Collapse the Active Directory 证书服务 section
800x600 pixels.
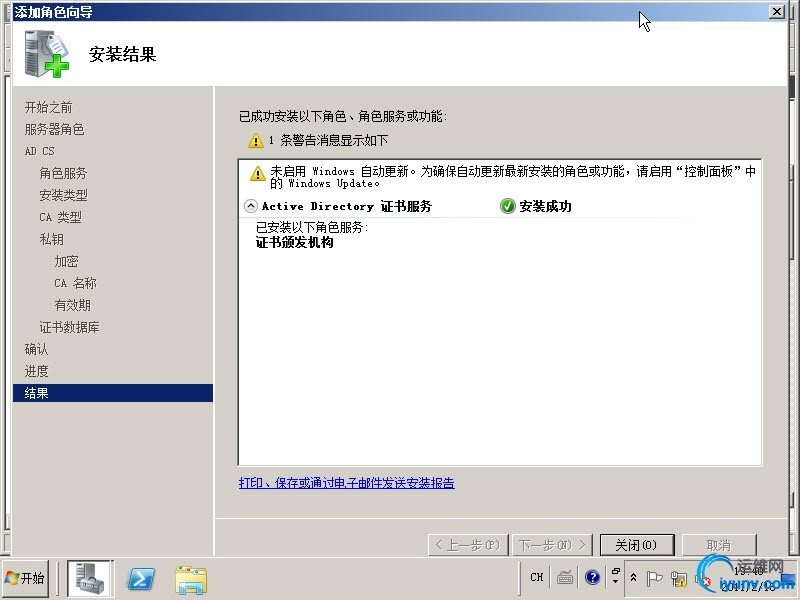[x=251, y=206]
